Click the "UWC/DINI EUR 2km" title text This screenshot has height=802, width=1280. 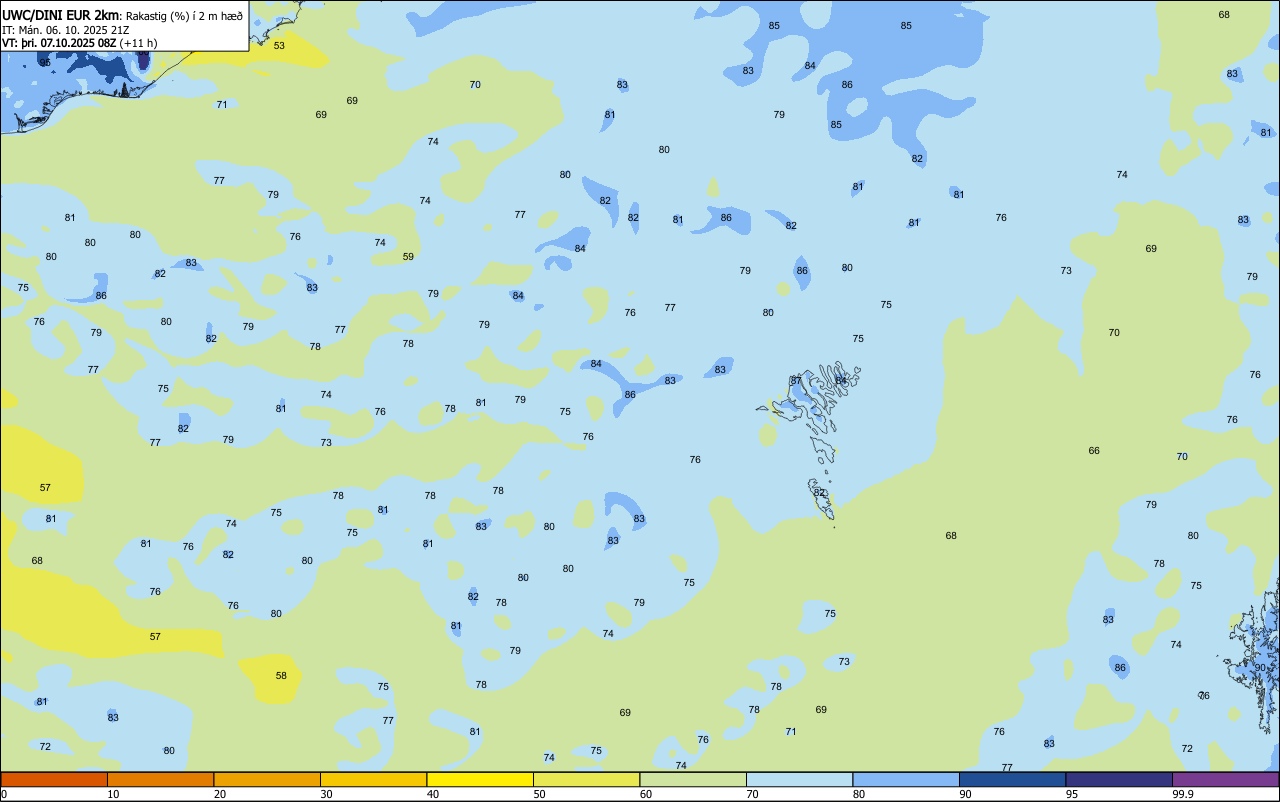(x=61, y=15)
